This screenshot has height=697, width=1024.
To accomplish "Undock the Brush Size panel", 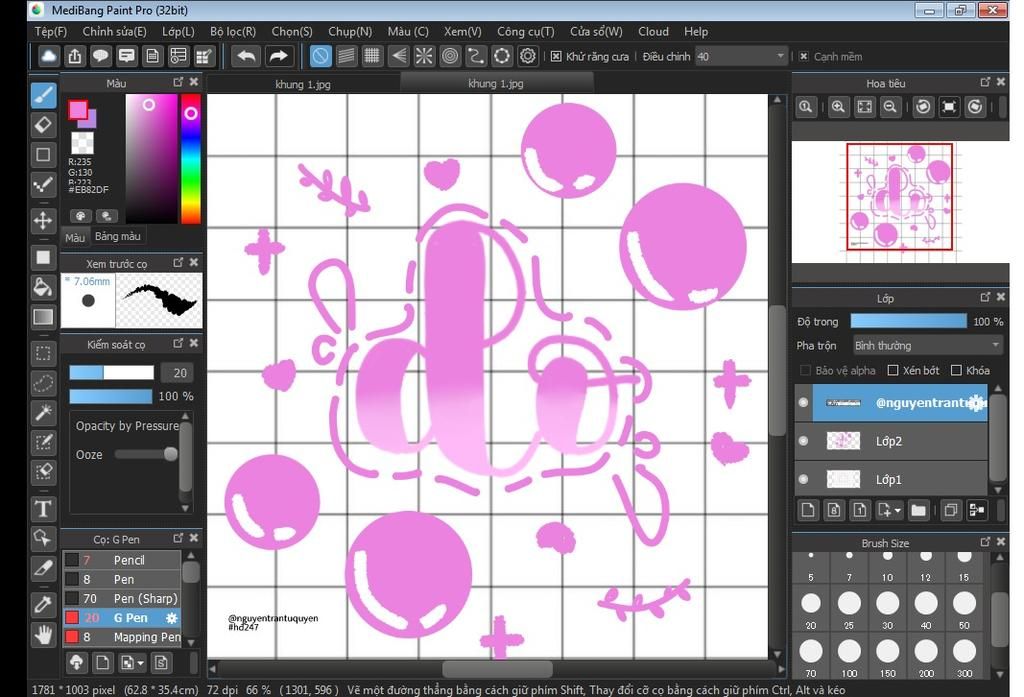I will [x=985, y=542].
